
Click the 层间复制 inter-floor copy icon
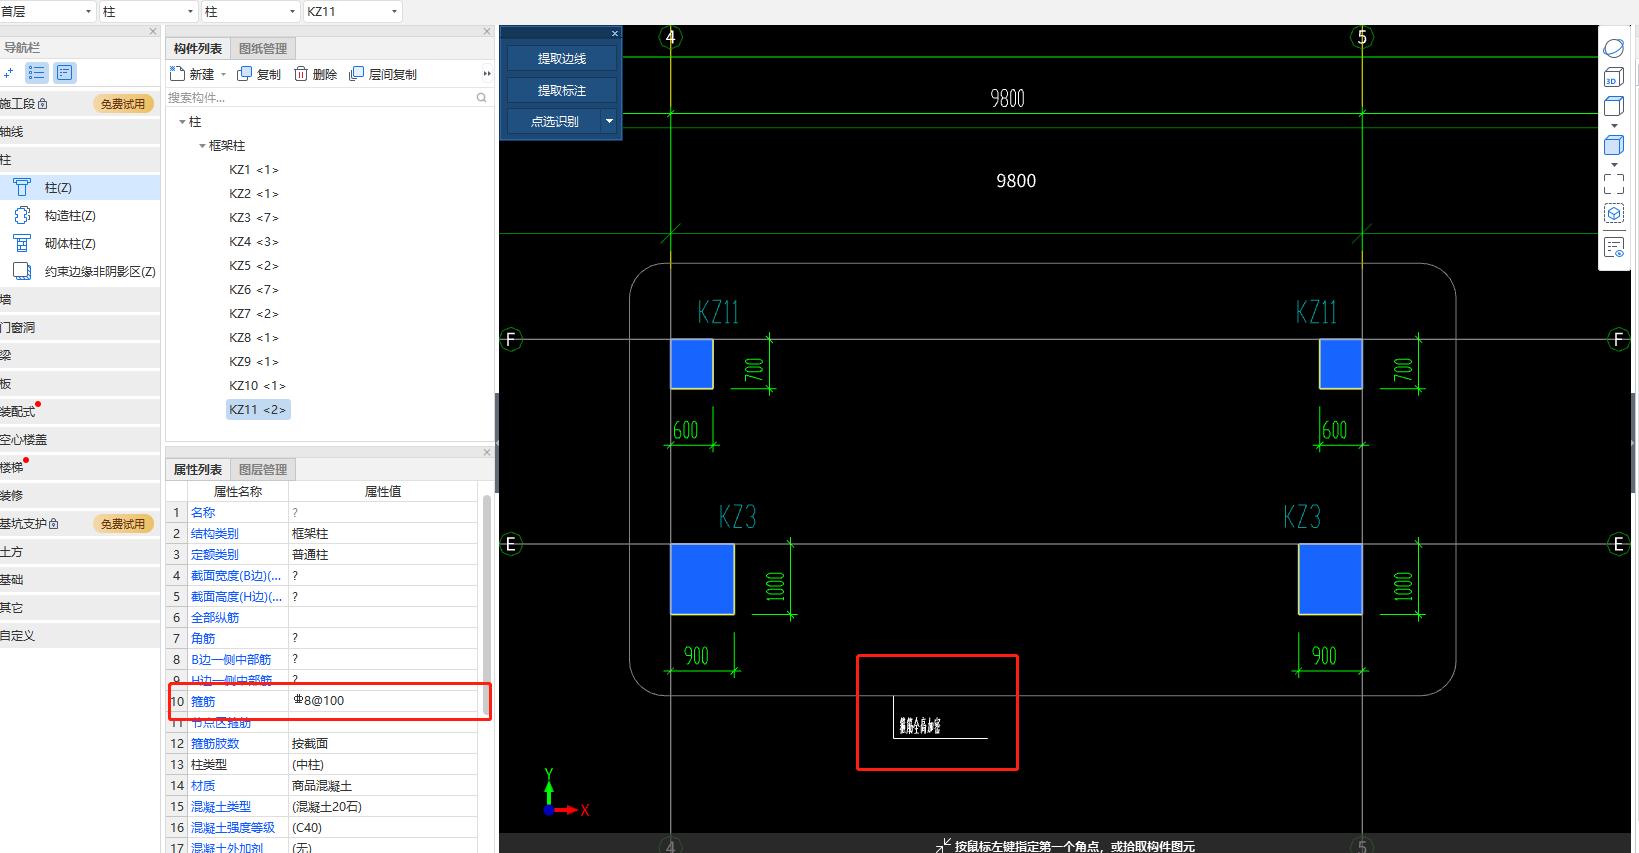[356, 74]
